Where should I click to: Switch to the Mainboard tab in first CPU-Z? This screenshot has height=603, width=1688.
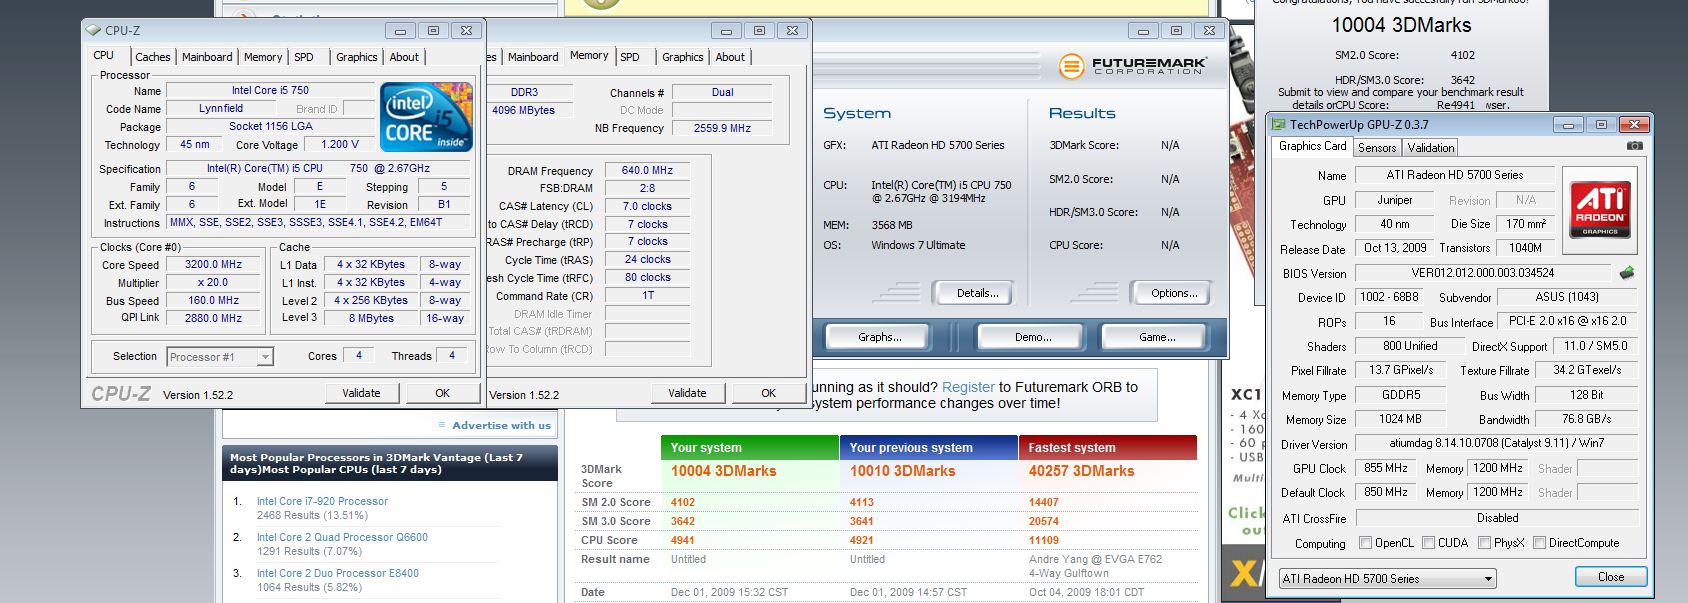tap(207, 57)
